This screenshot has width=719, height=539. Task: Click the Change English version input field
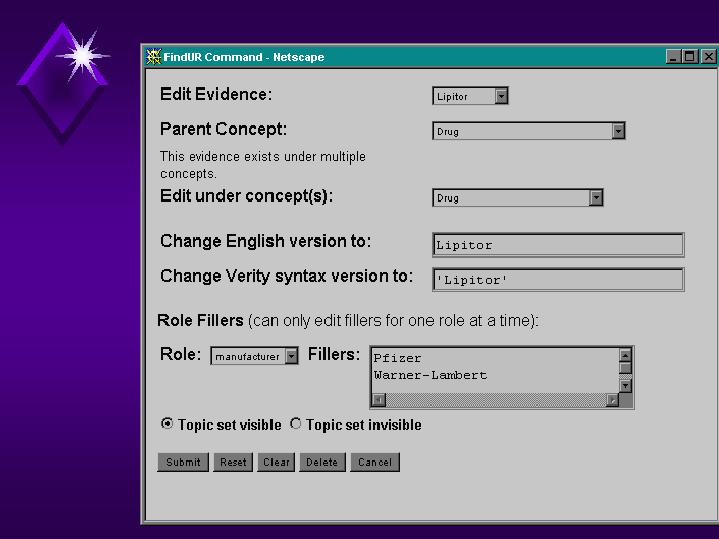point(558,245)
